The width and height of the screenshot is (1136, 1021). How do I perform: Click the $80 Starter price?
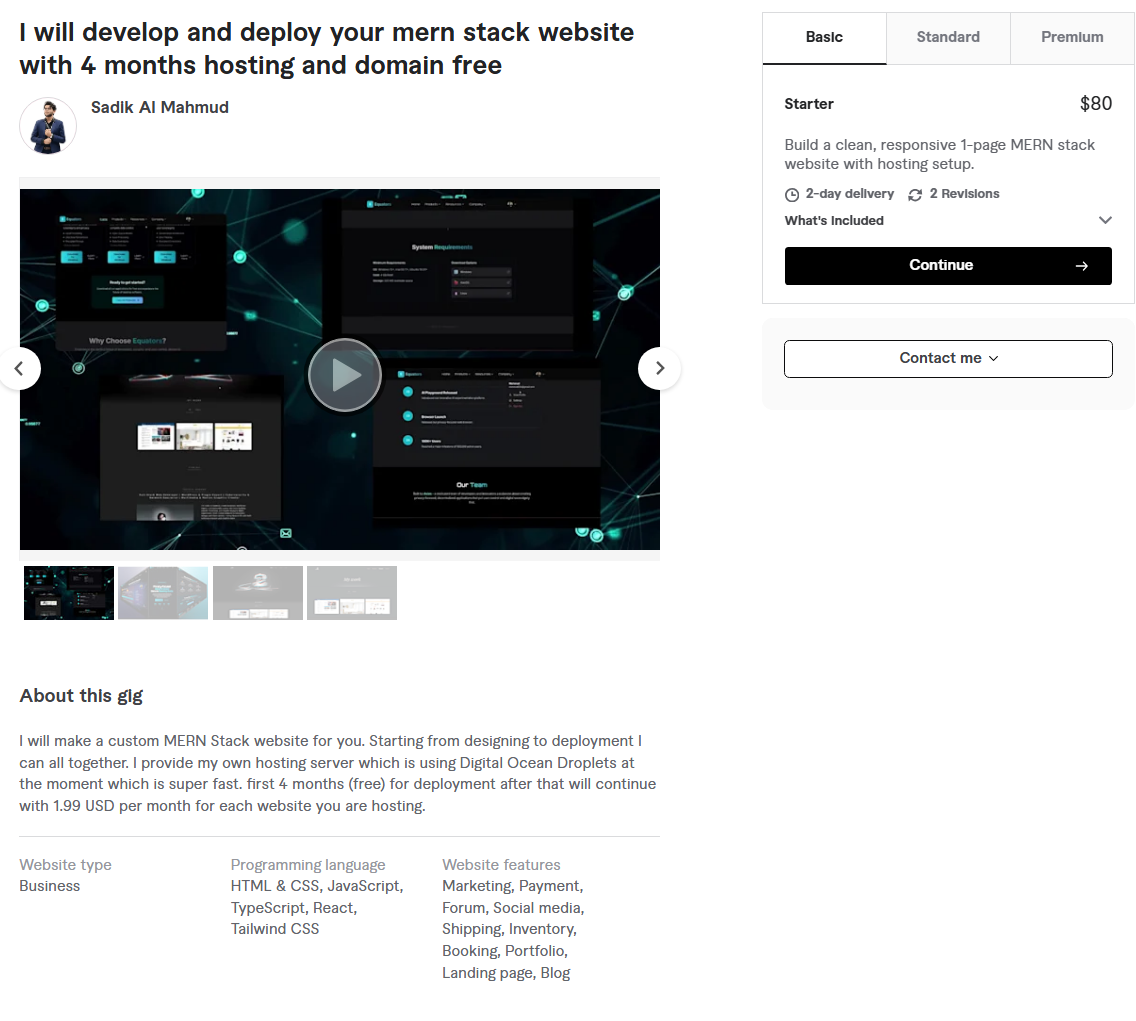click(x=1095, y=104)
